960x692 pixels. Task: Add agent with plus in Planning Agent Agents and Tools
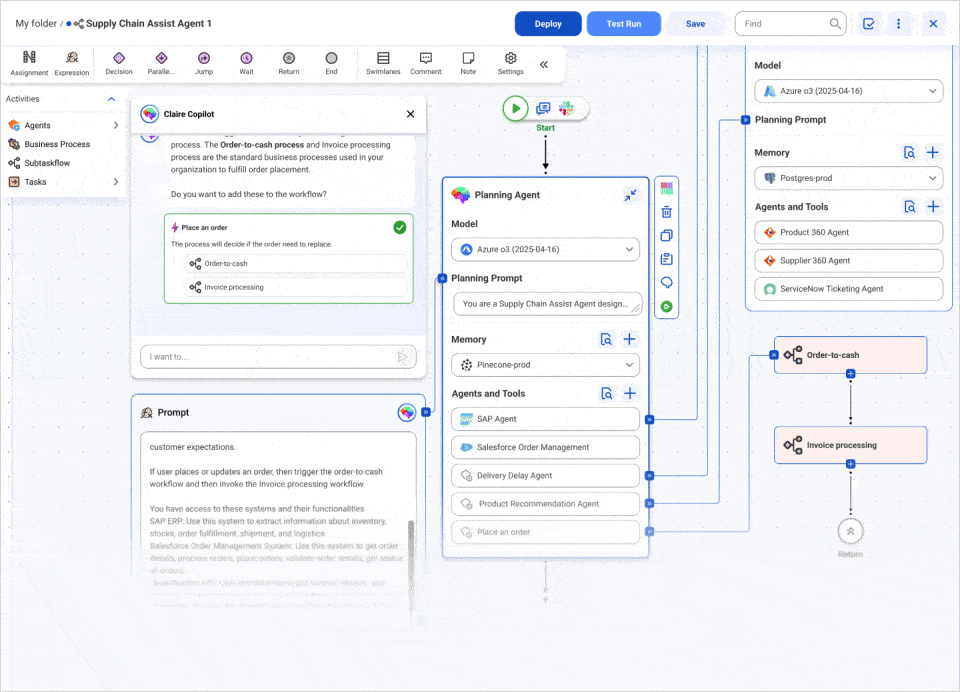629,393
